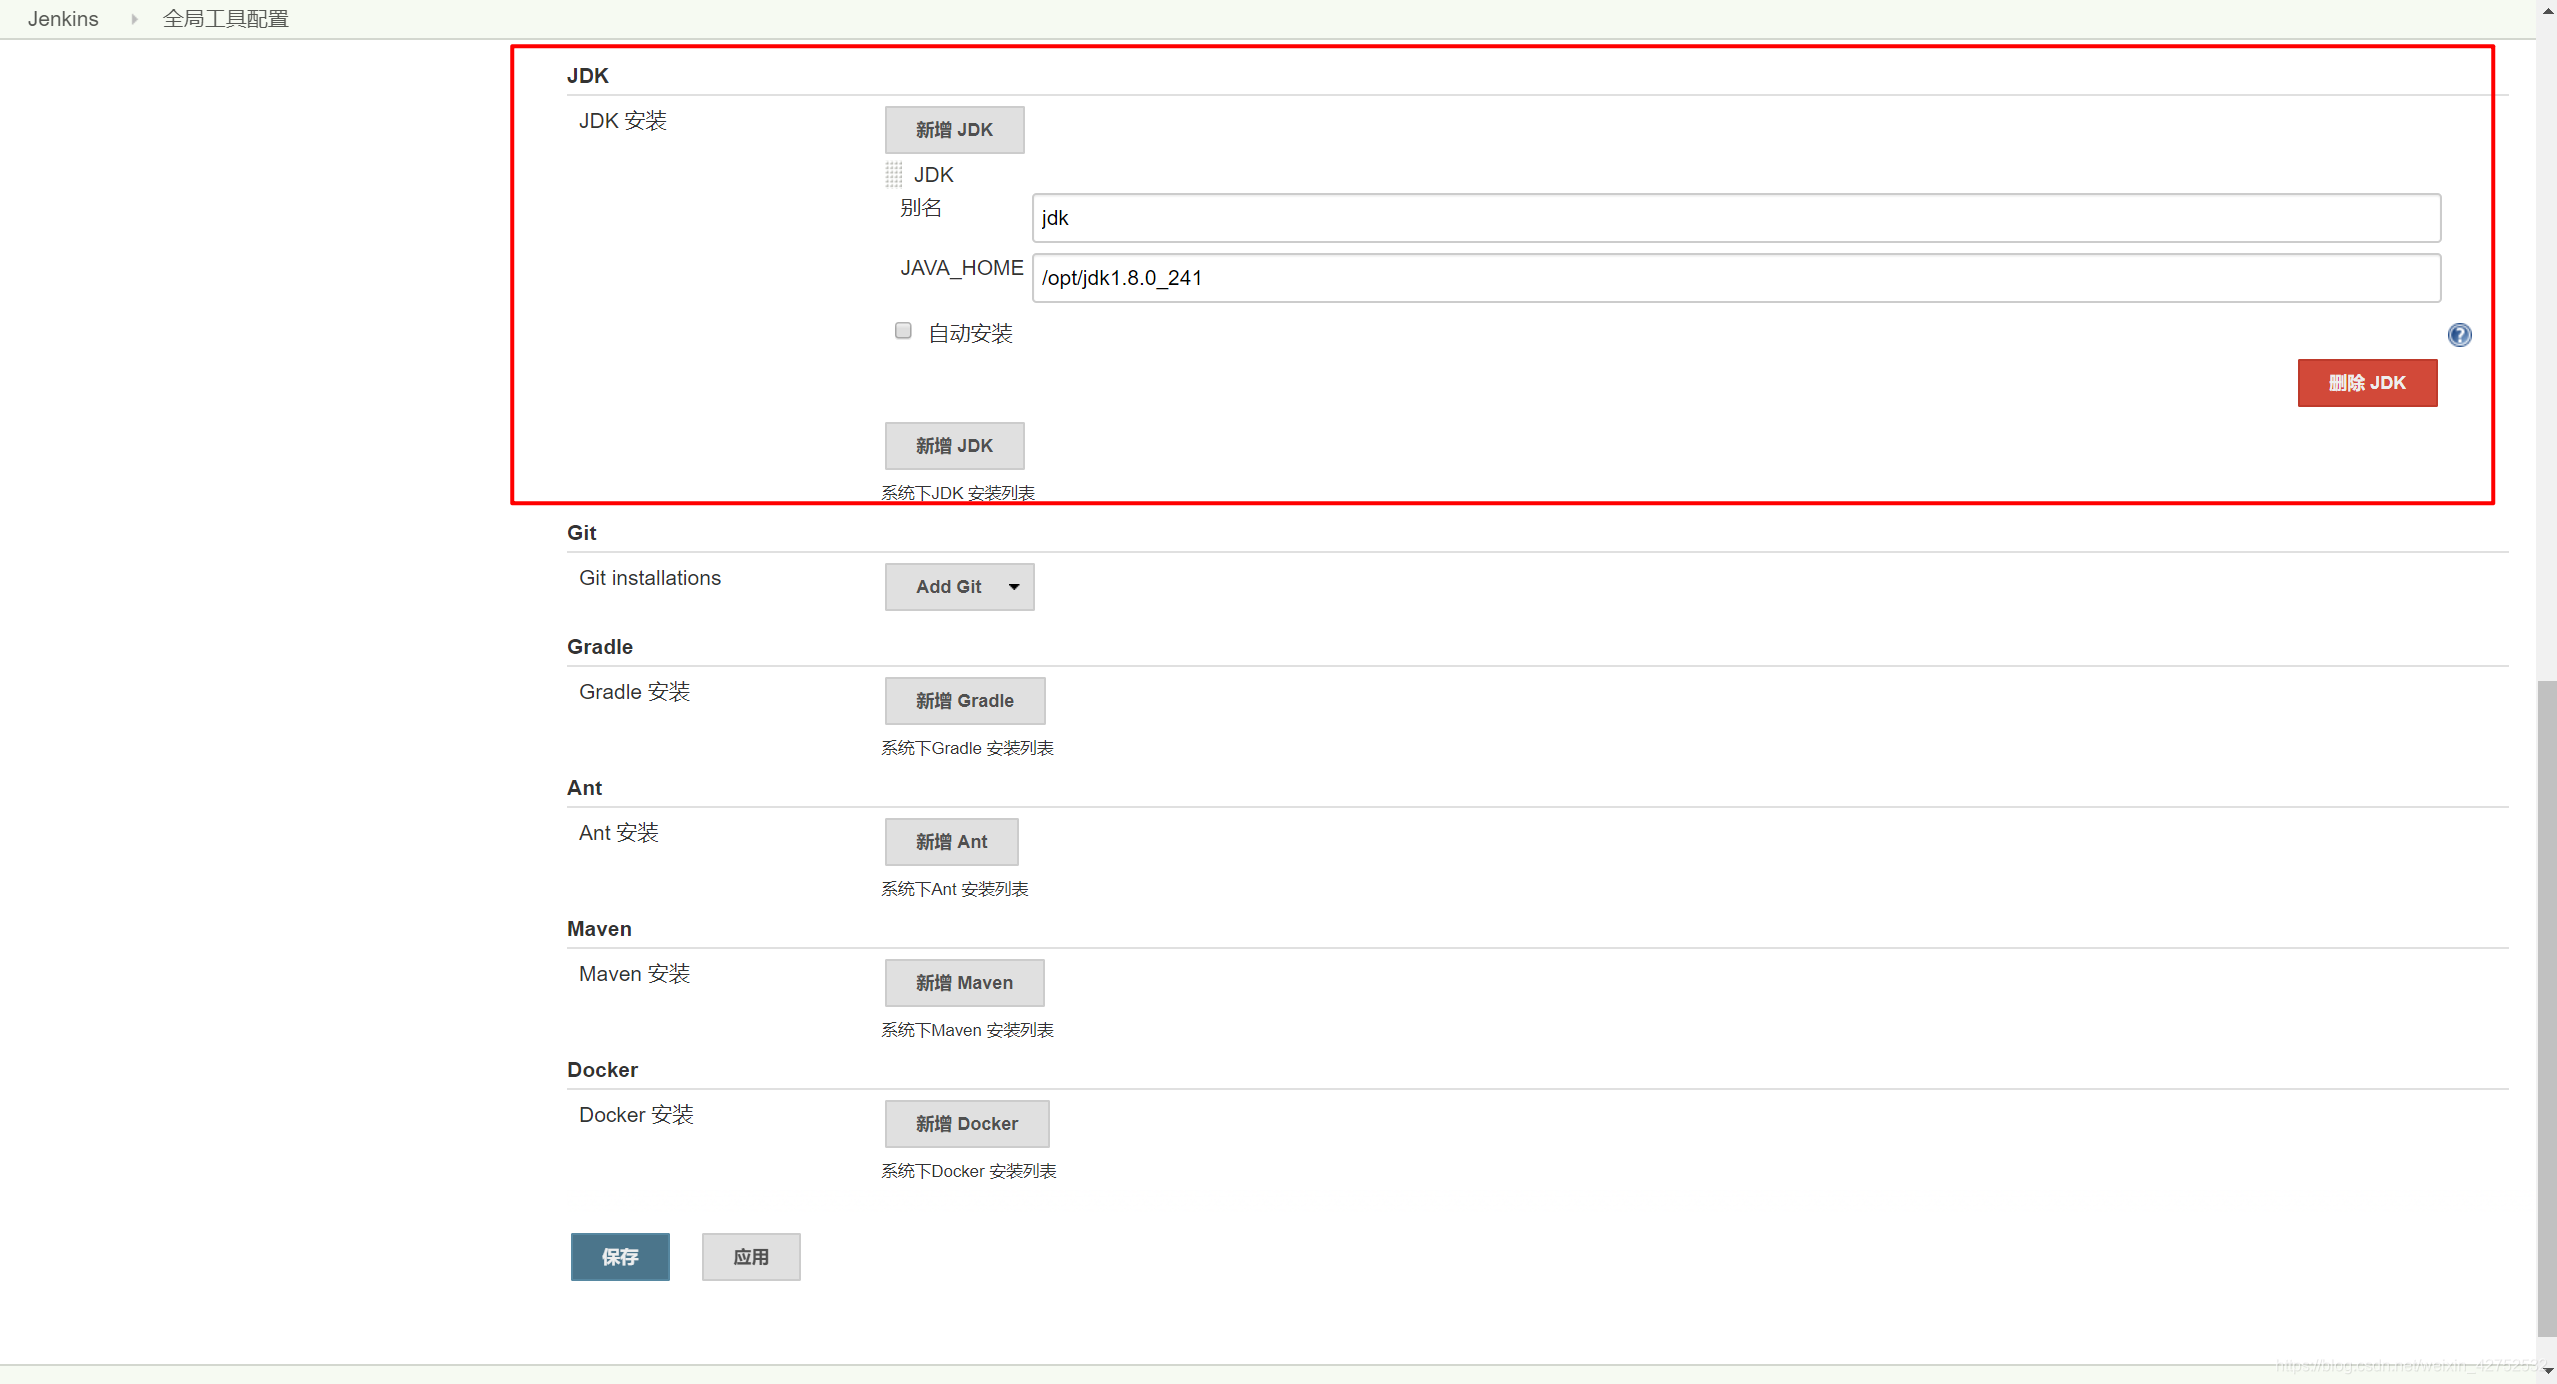Click the top 新增 JDK button
Screen dimensions: 2557x1384
coord(954,130)
